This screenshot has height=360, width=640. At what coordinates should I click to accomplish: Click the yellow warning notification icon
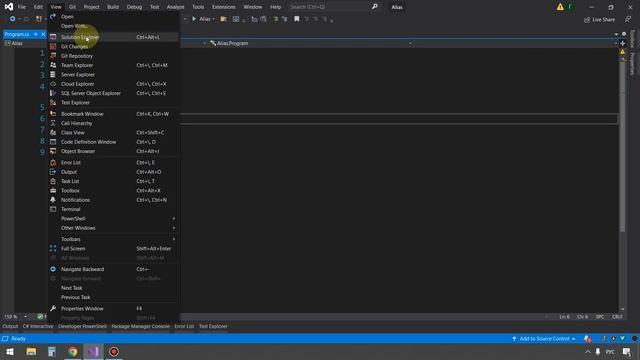point(560,7)
